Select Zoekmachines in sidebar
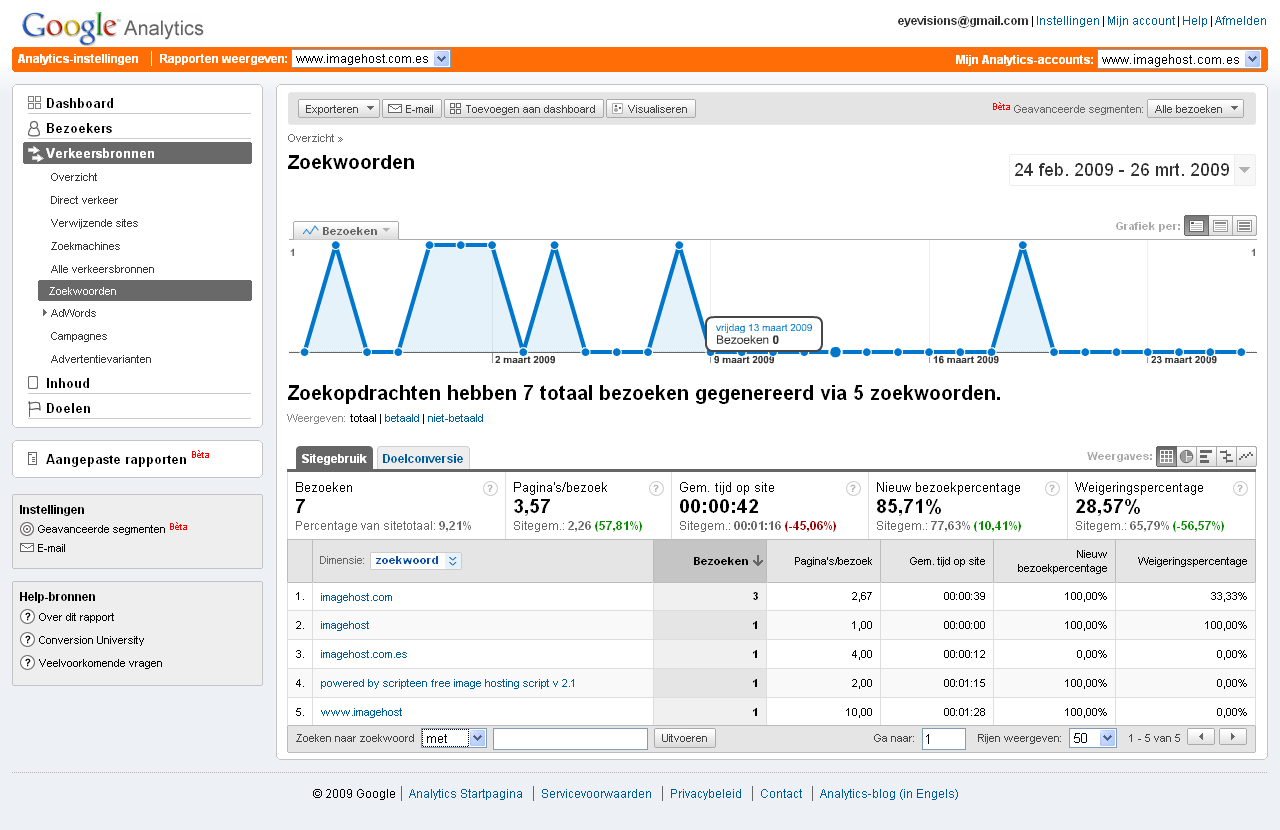 85,246
